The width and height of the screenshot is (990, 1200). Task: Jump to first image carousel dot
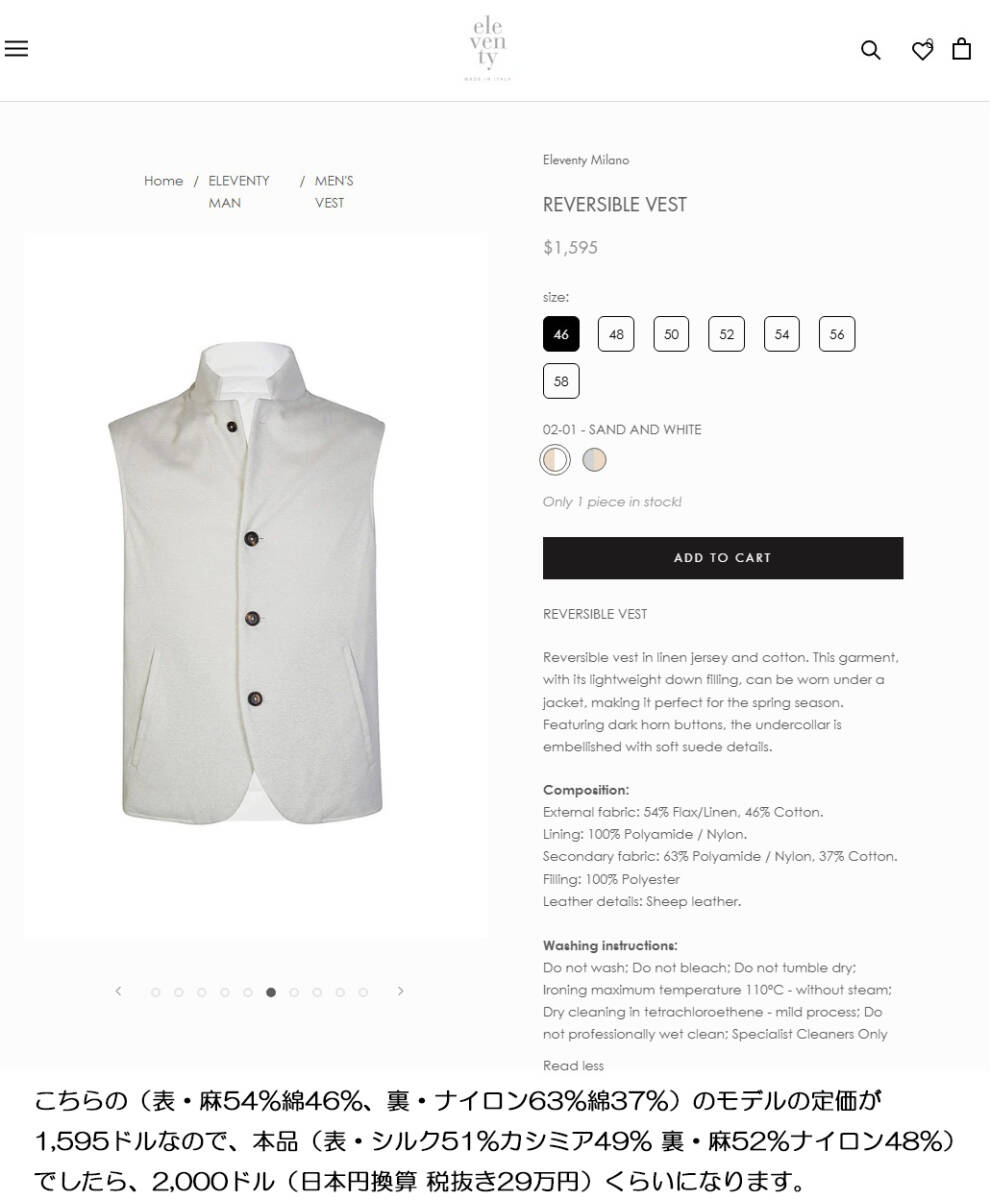[155, 992]
